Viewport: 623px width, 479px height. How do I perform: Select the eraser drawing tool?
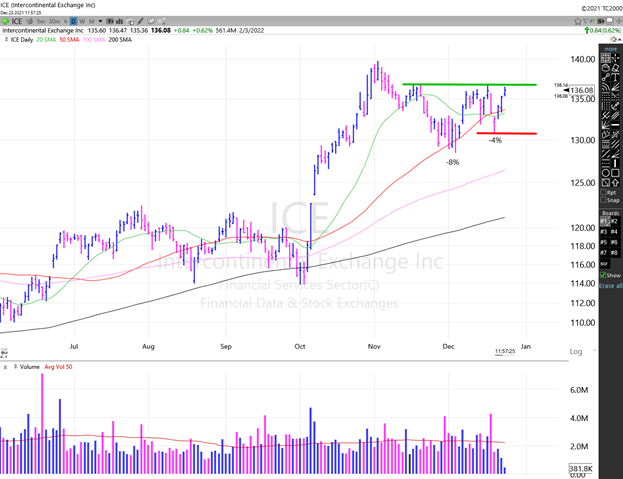point(615,68)
